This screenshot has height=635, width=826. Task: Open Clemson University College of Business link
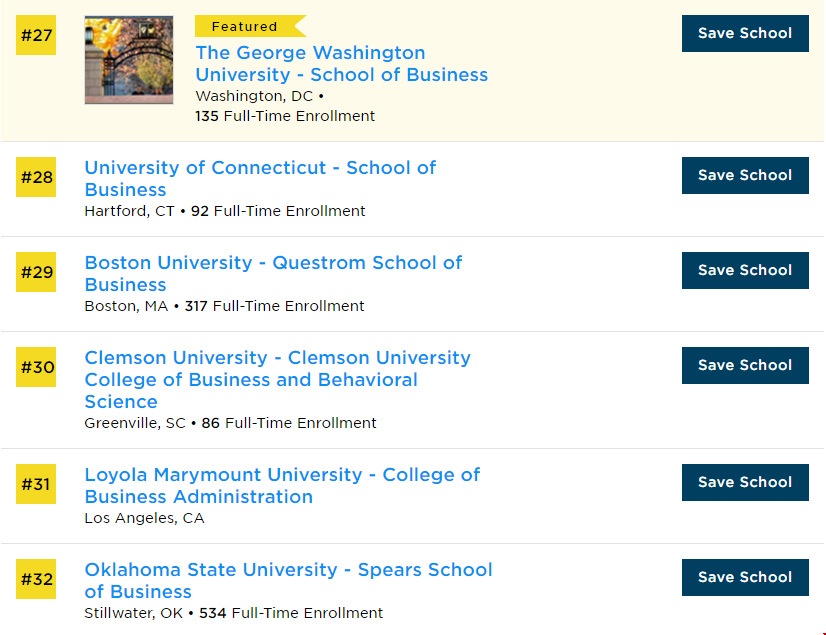click(x=277, y=379)
